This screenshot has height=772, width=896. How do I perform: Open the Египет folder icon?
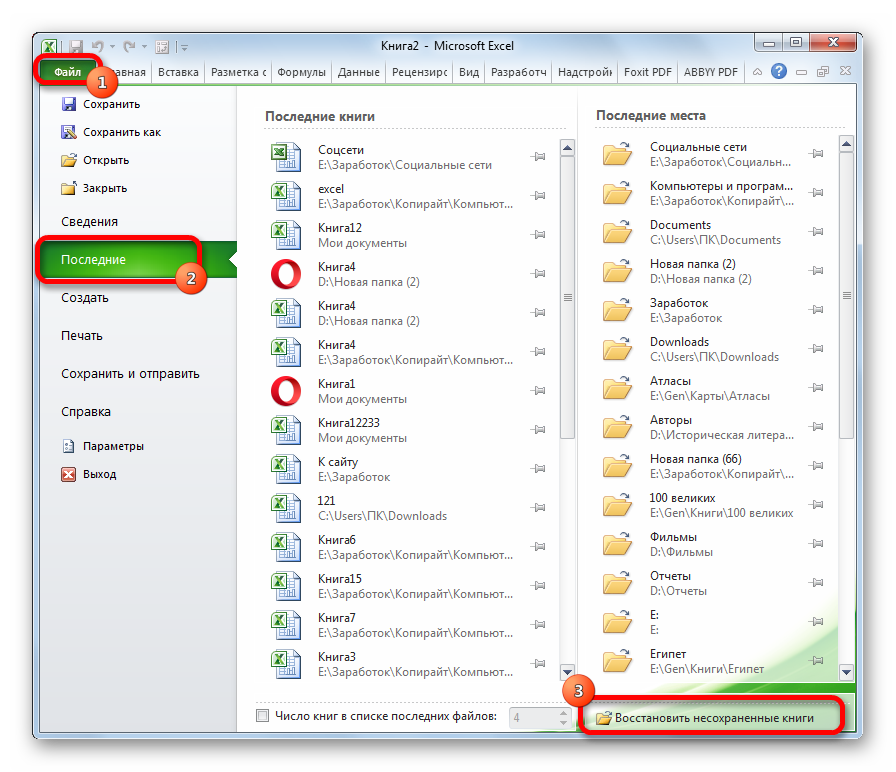coord(617,661)
